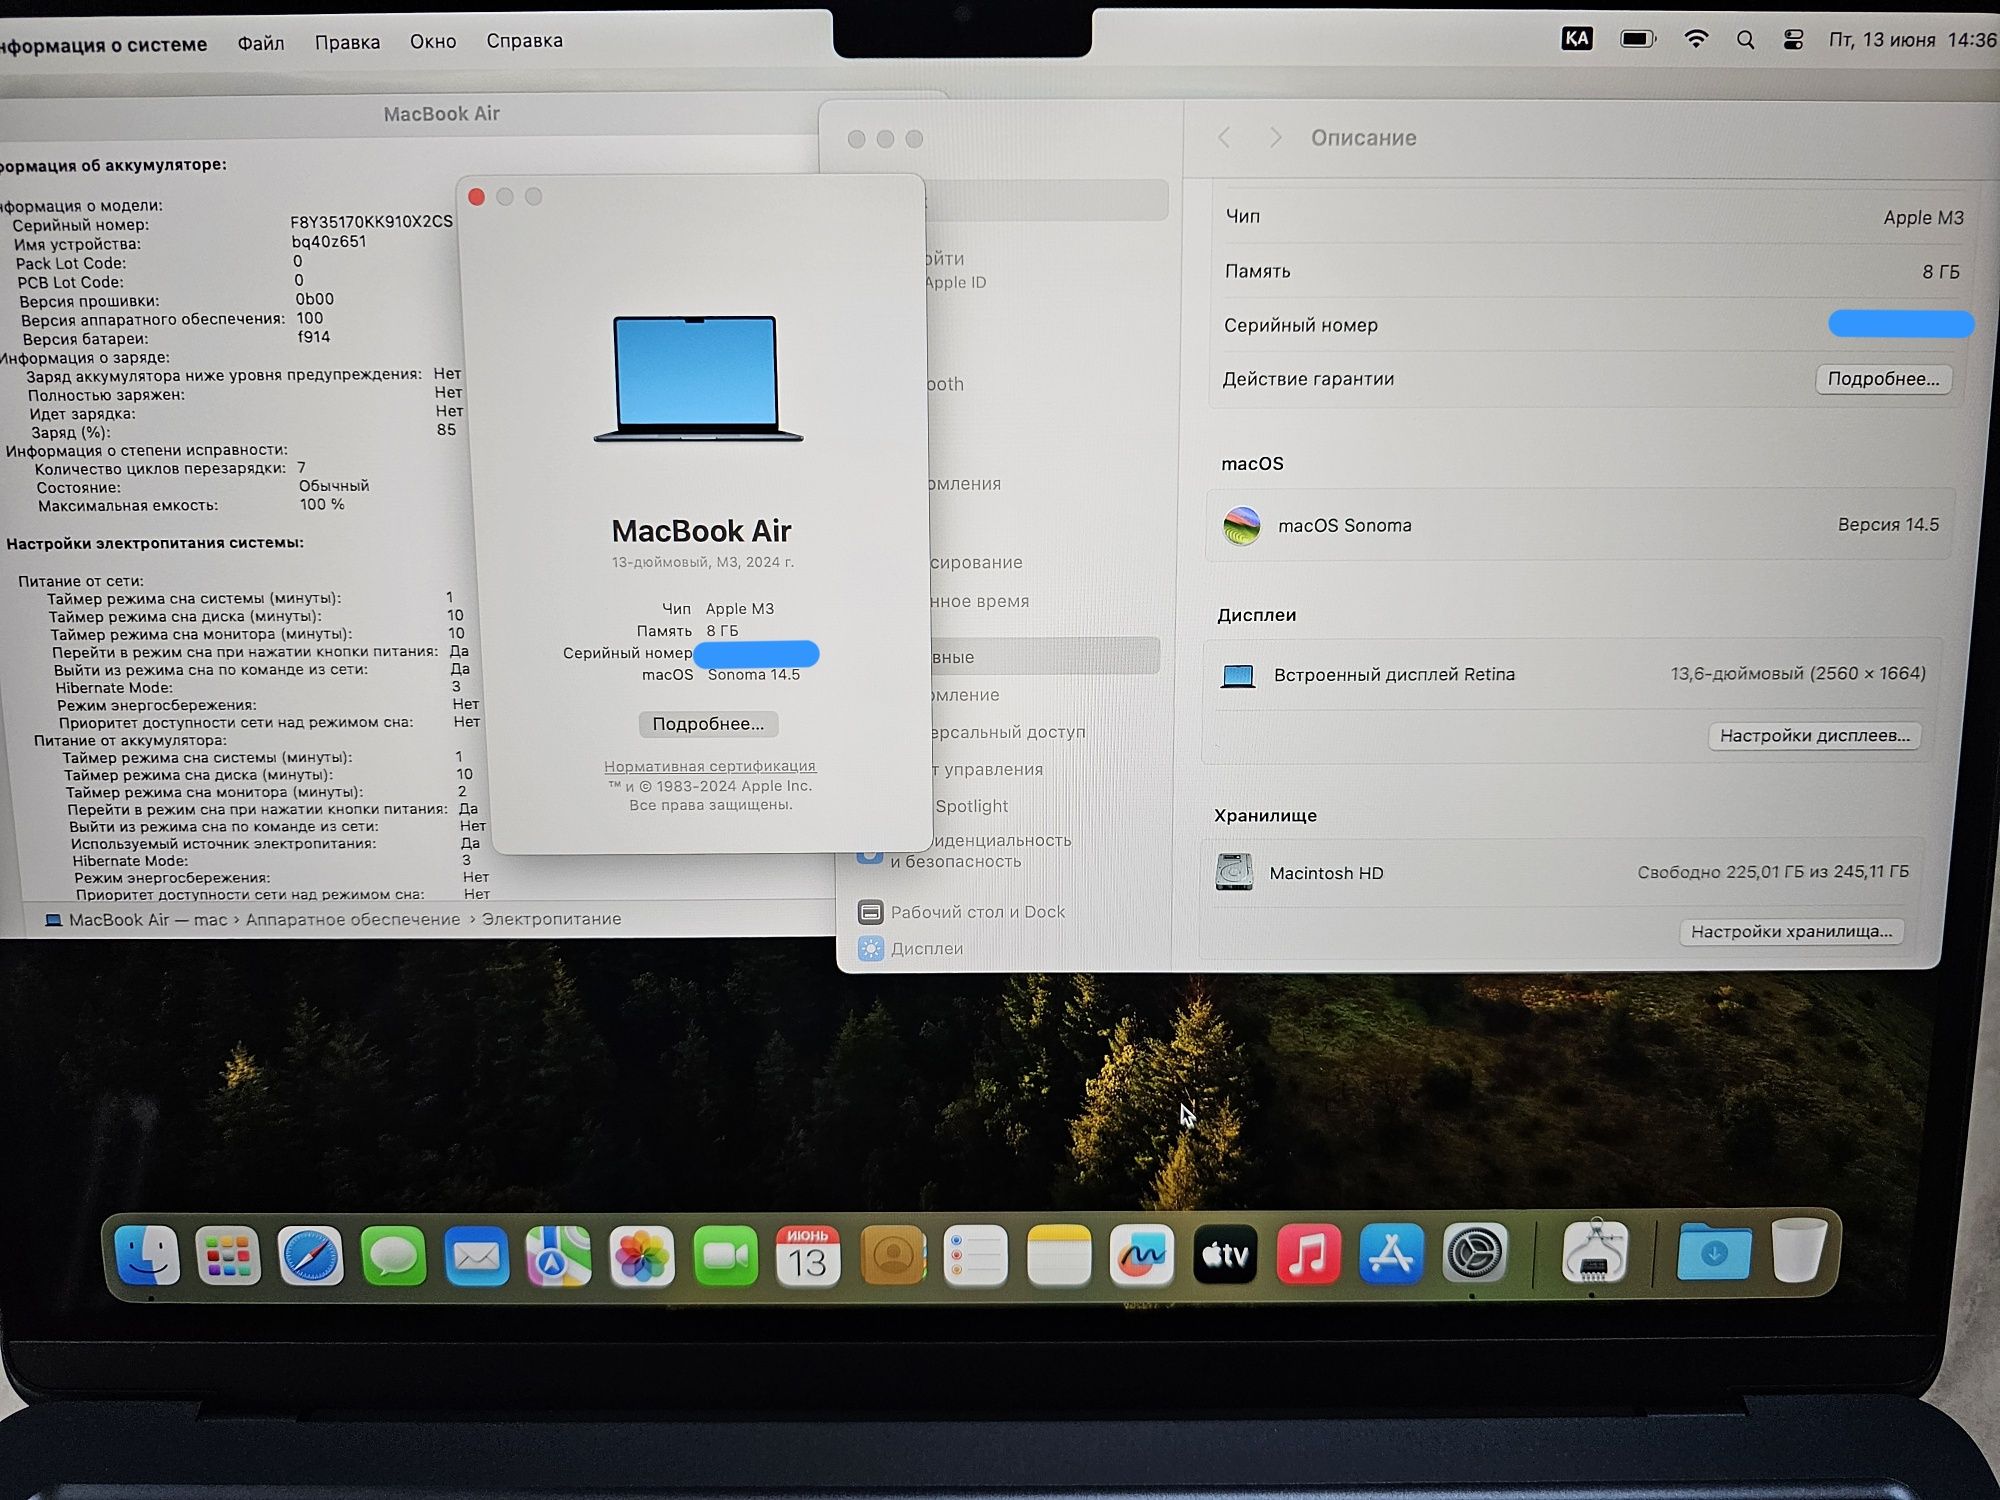Screen dimensions: 2000x1500
Task: Open the Trash in the Dock
Action: [1799, 1249]
